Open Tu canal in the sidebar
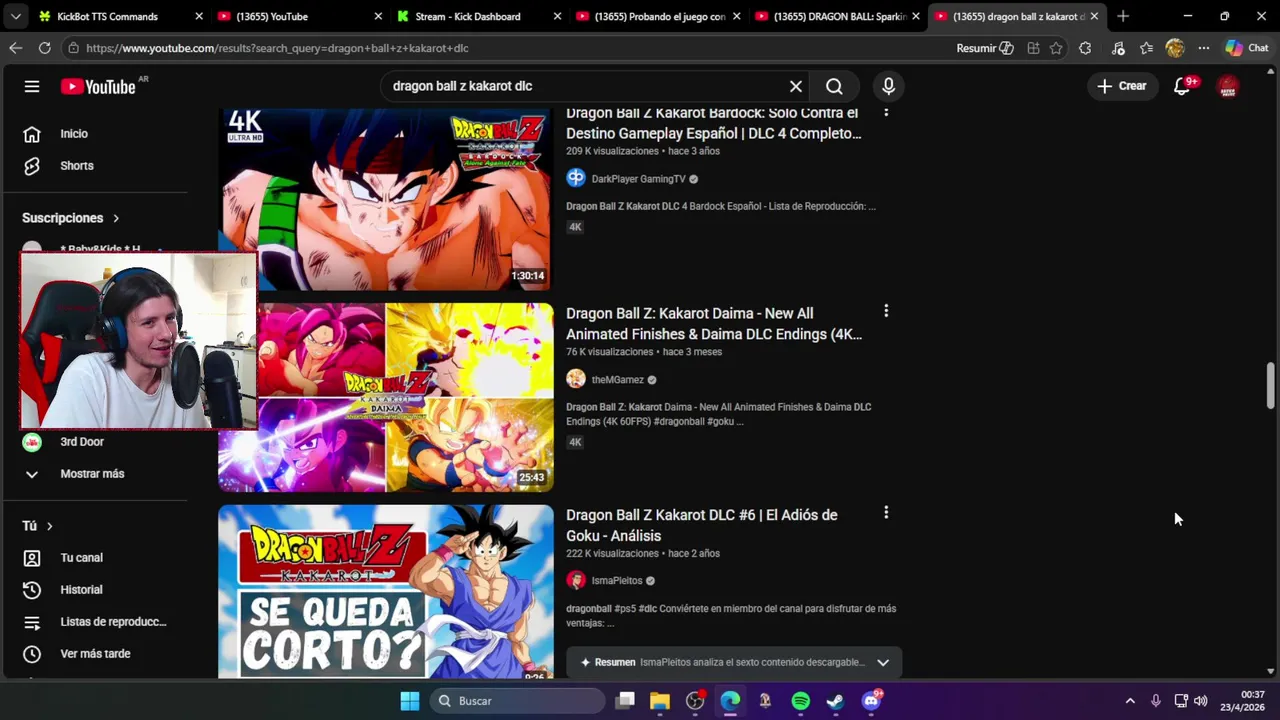1280x720 pixels. [82, 558]
